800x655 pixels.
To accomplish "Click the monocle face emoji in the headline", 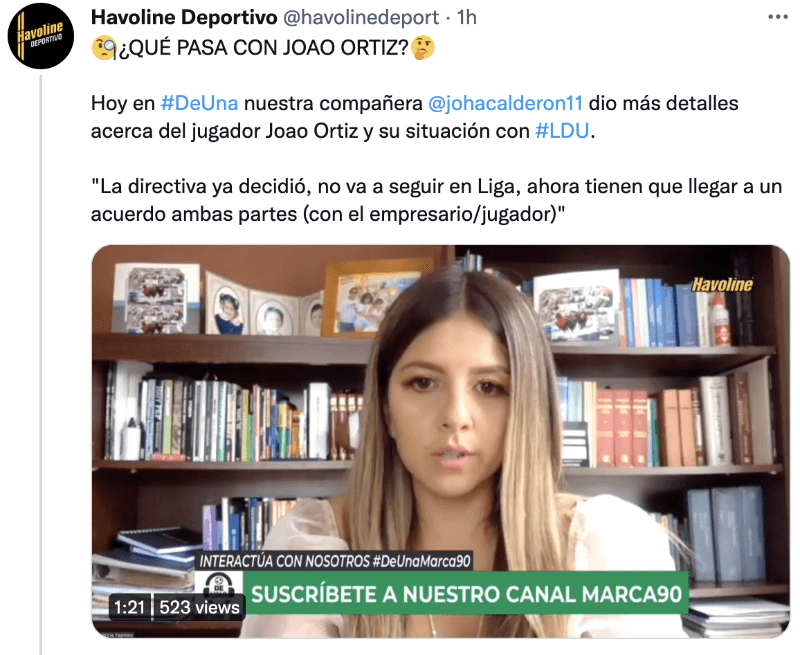I will [105, 47].
